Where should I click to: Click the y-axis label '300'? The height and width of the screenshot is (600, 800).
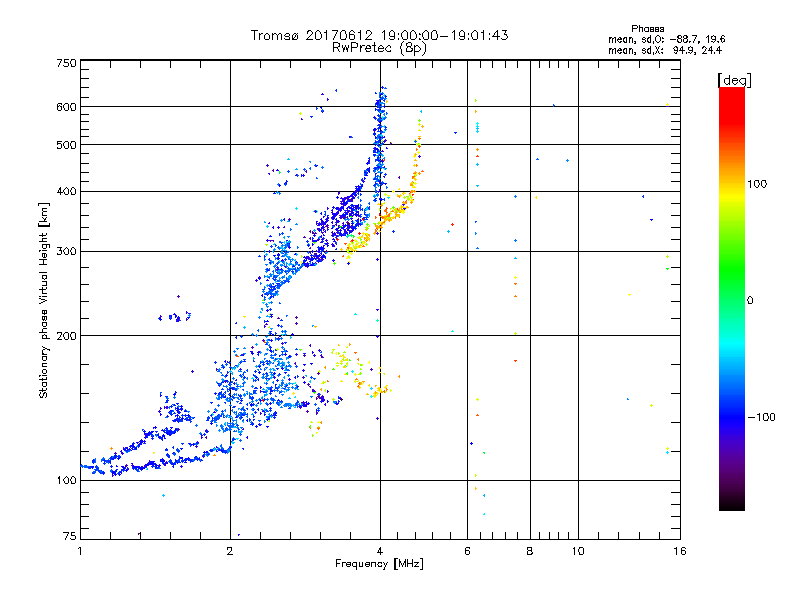66,252
